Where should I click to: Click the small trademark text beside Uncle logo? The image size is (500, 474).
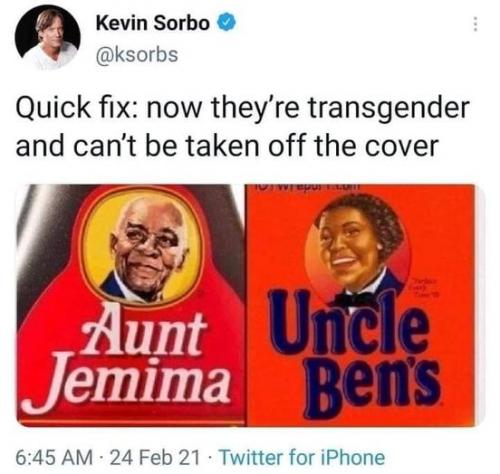click(x=426, y=287)
